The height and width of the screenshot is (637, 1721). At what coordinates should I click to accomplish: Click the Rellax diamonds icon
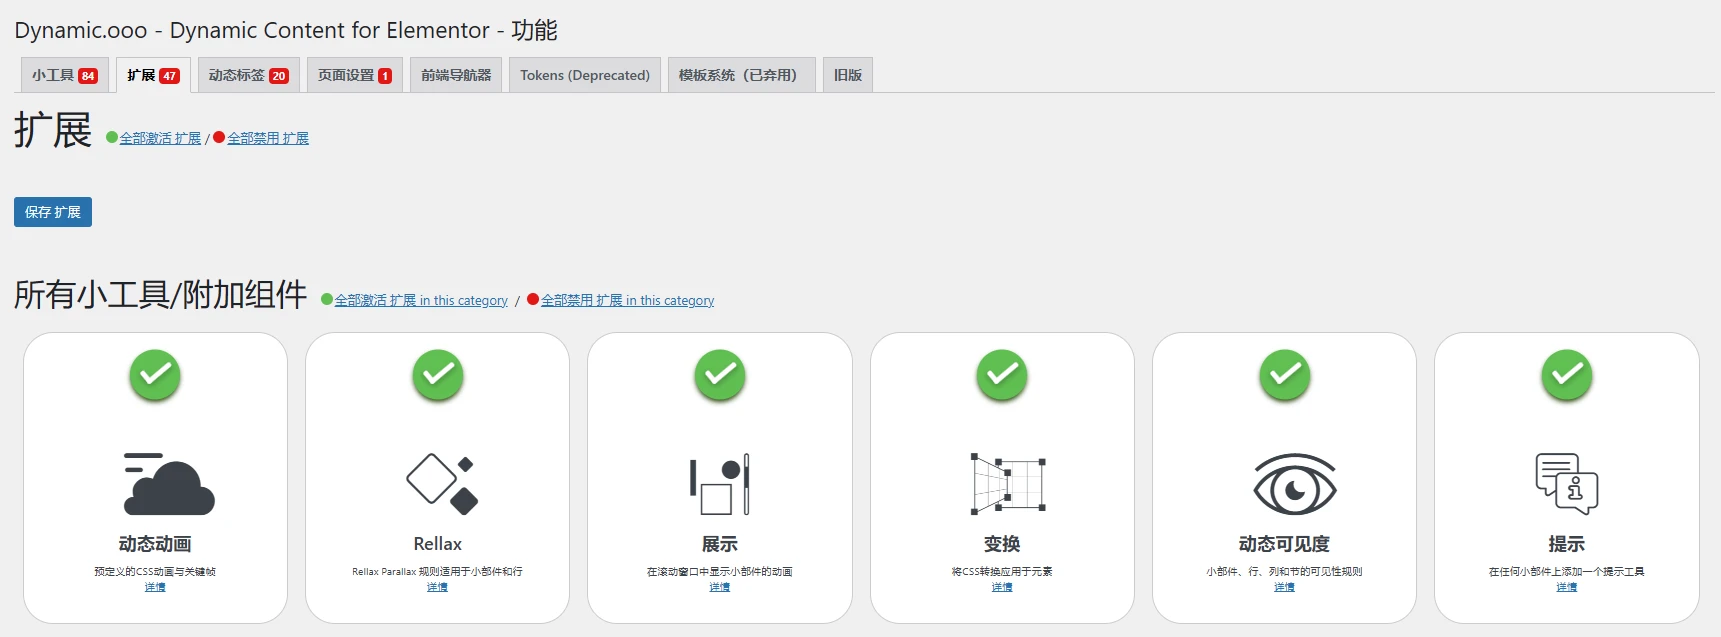[442, 484]
